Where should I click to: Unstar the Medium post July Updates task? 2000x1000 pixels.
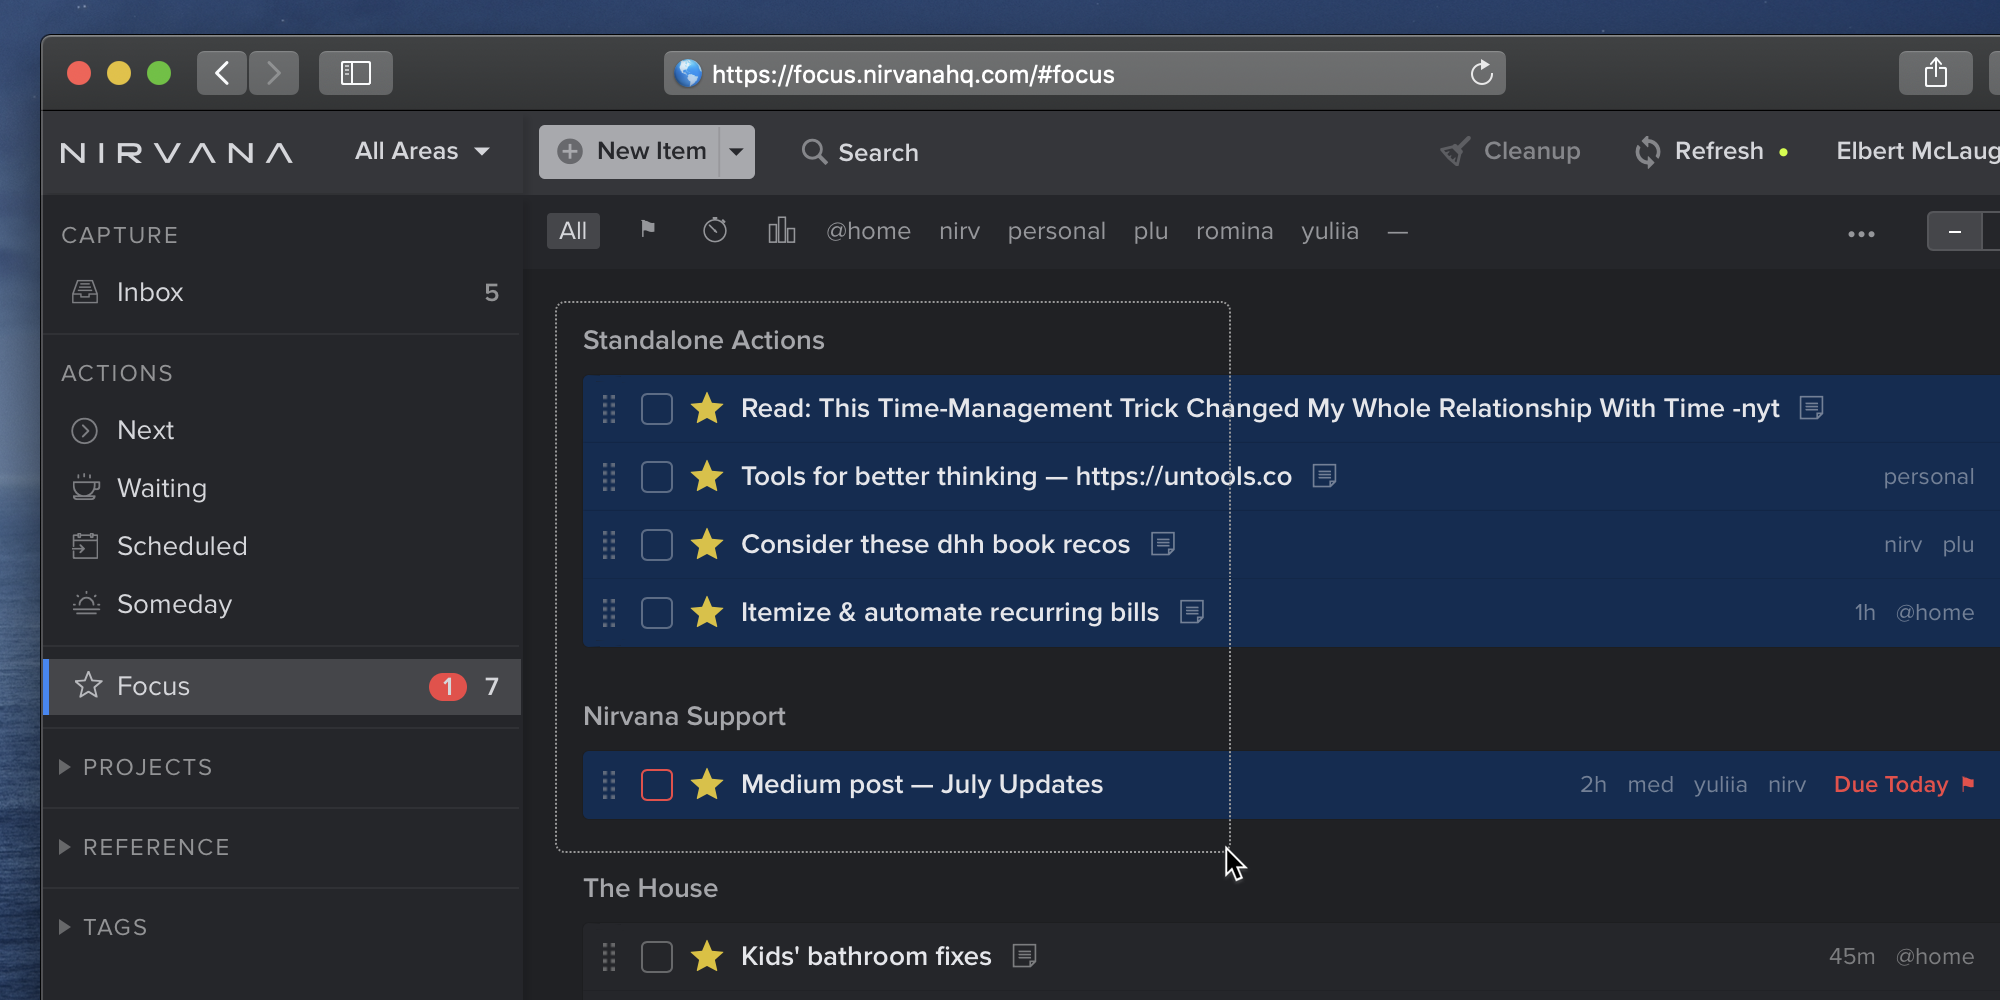tap(707, 785)
